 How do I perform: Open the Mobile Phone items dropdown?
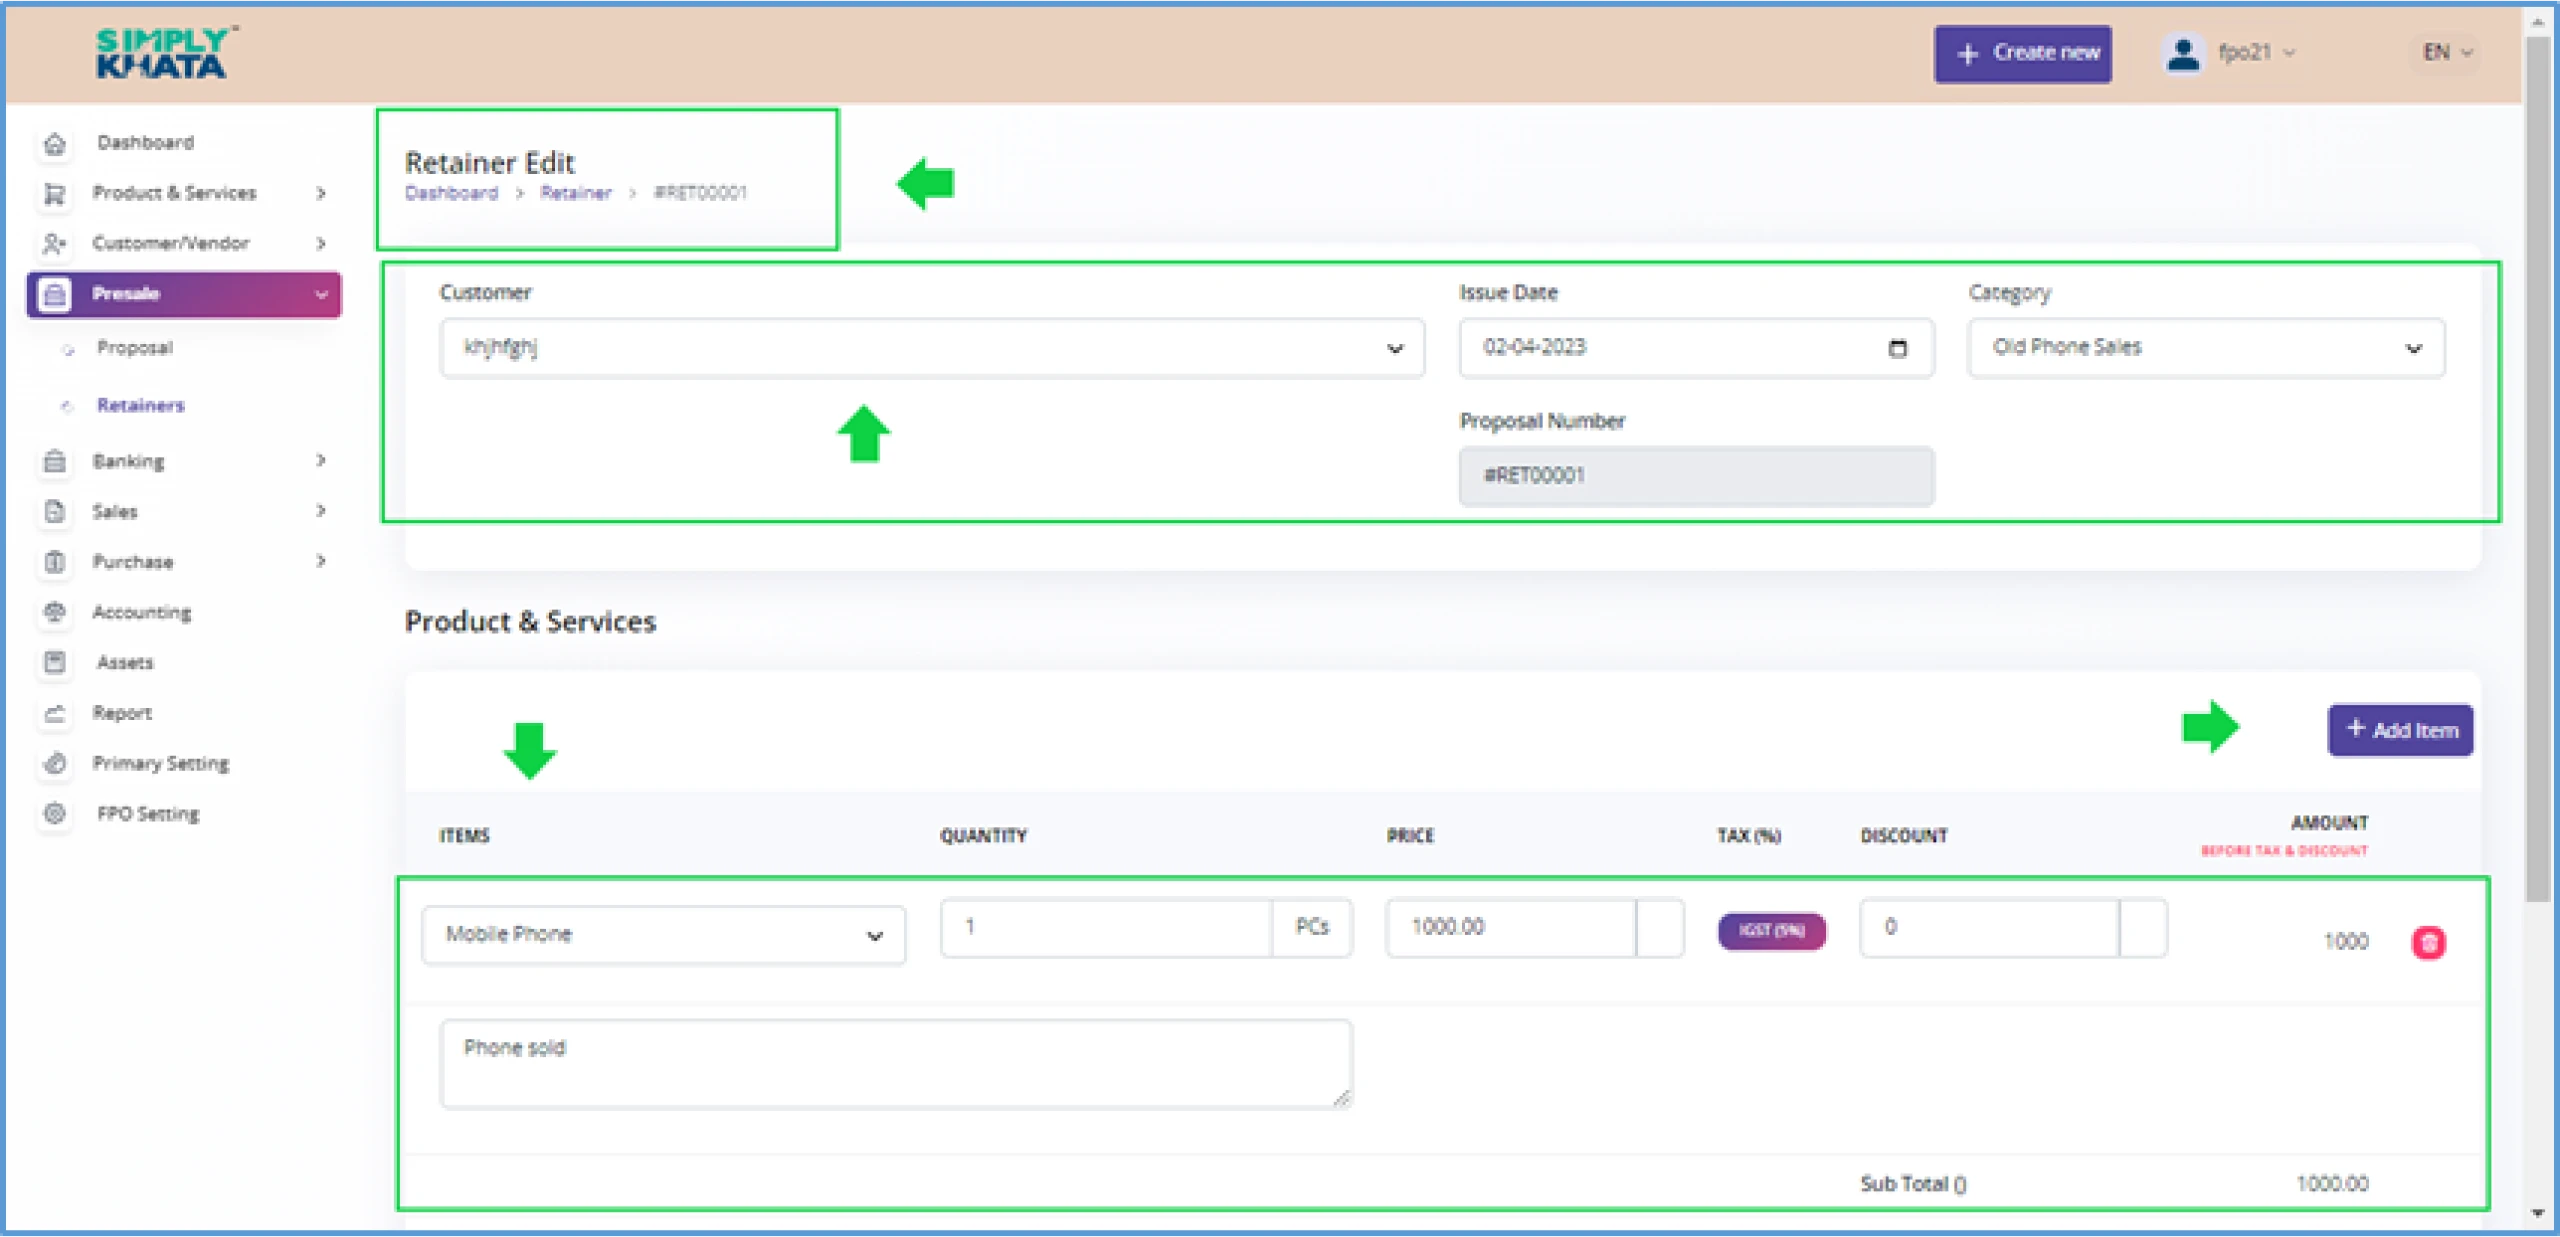point(663,935)
